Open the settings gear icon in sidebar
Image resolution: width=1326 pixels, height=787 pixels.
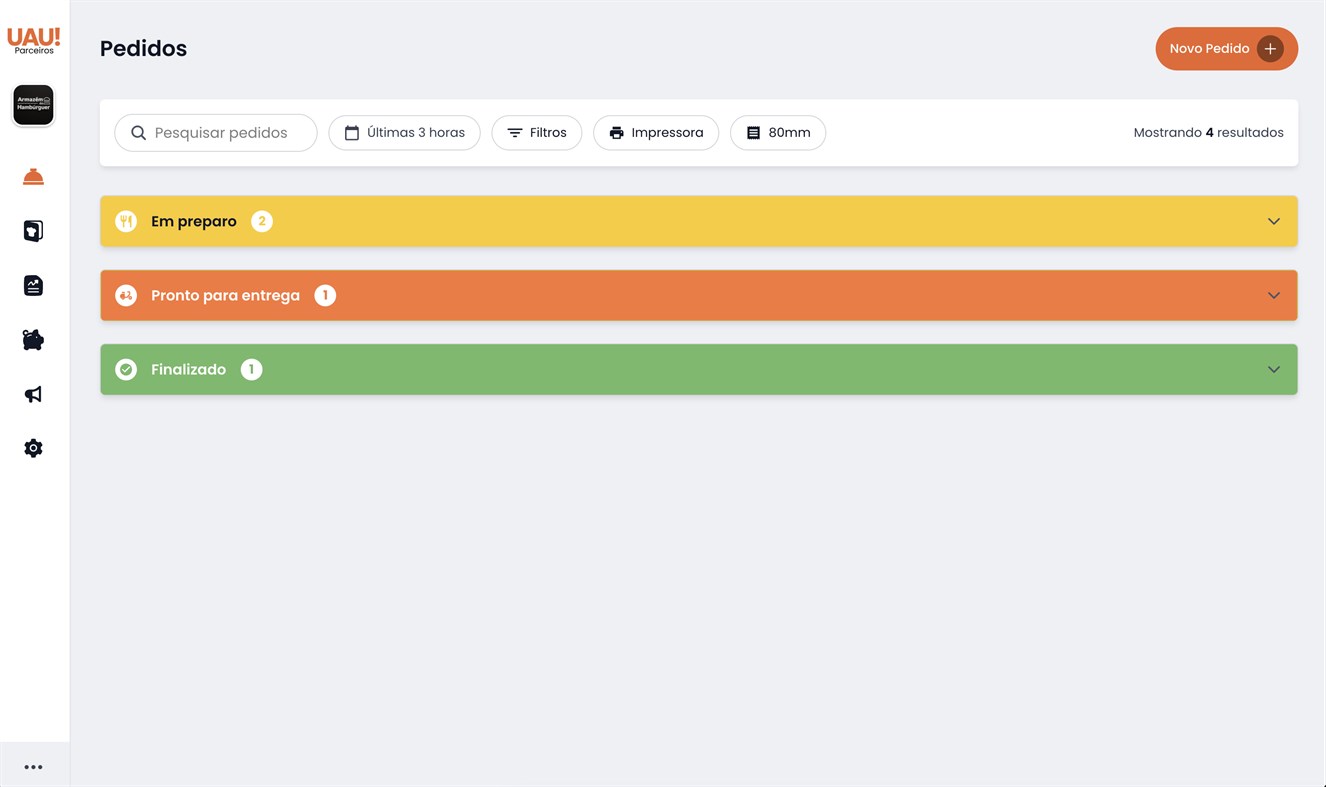[x=33, y=448]
